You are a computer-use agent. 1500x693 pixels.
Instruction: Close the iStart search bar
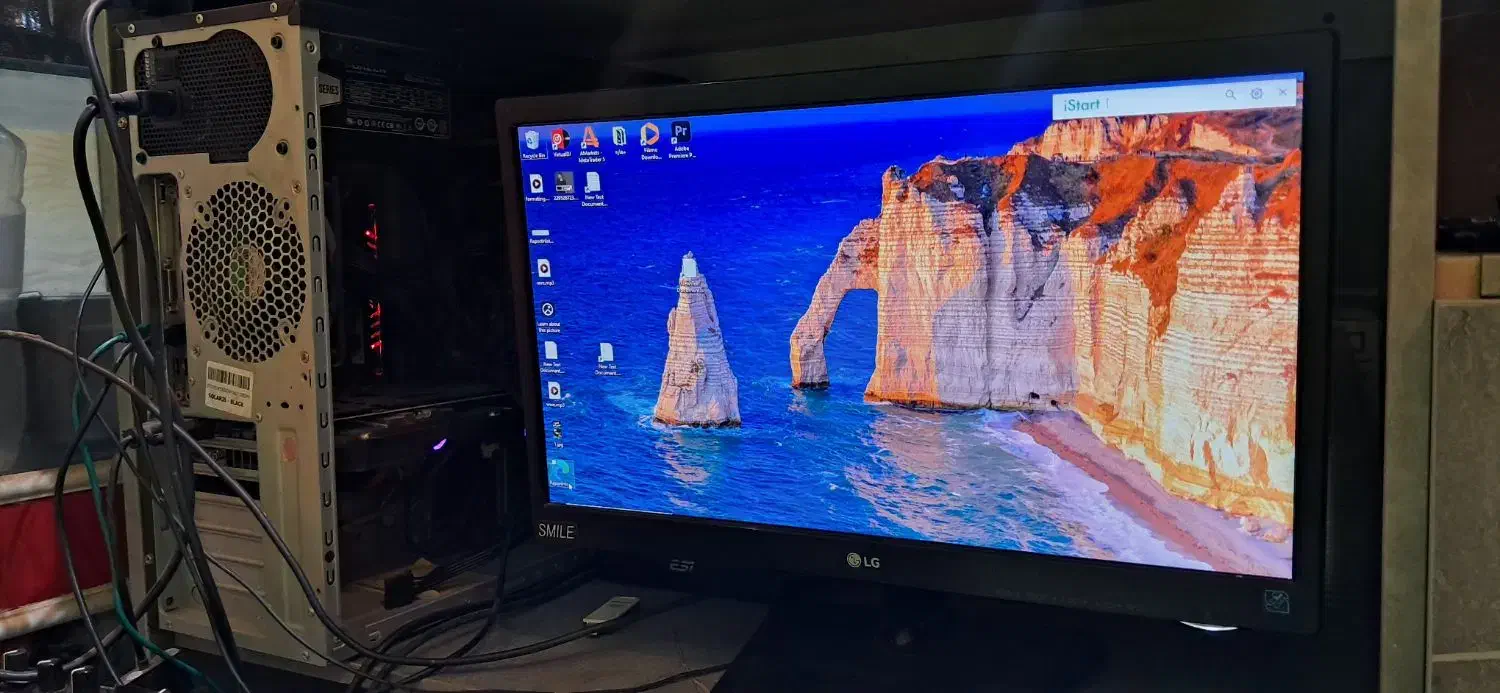(x=1282, y=92)
